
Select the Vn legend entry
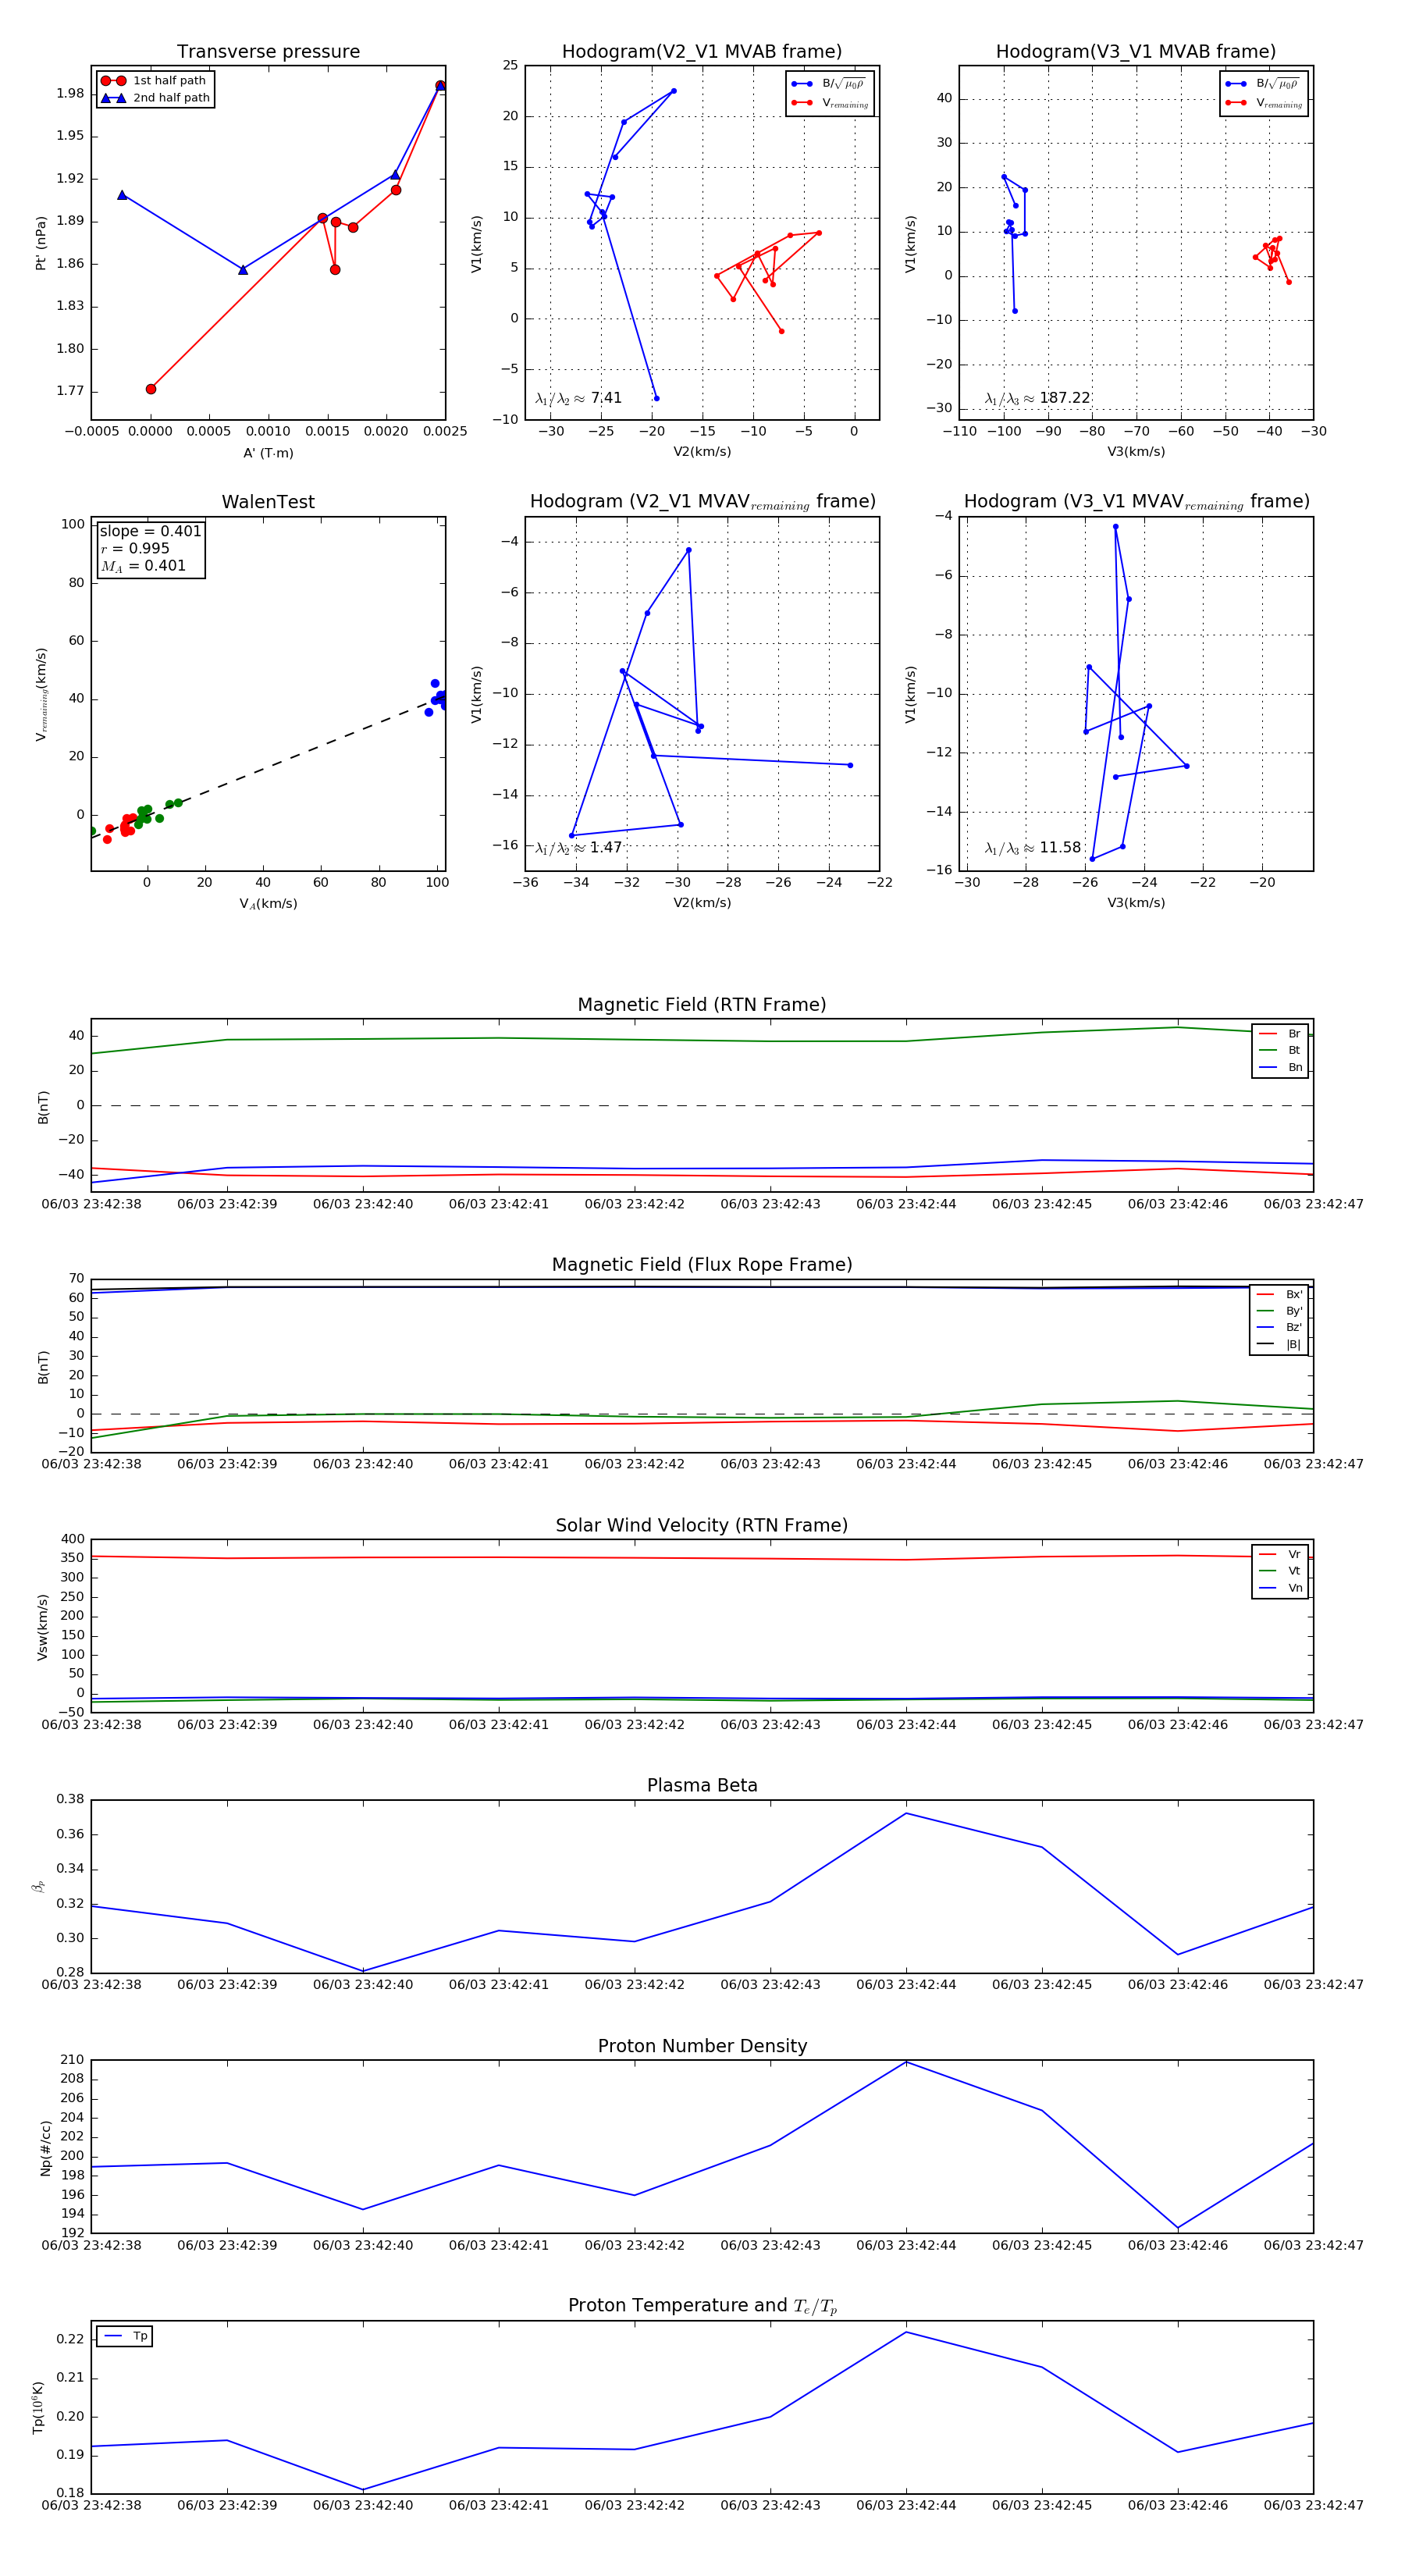click(1280, 1588)
